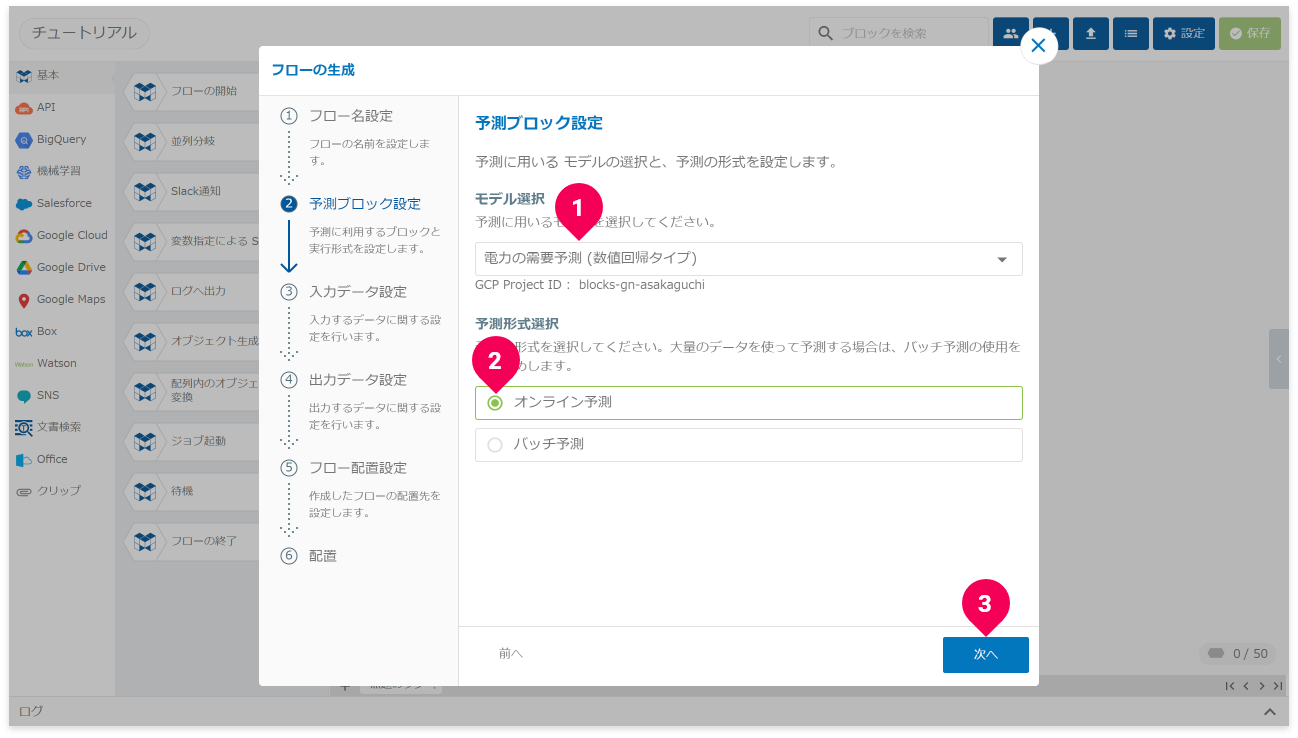1298x738 pixels.
Task: Click the Google Maps pin icon
Action: click(x=24, y=300)
